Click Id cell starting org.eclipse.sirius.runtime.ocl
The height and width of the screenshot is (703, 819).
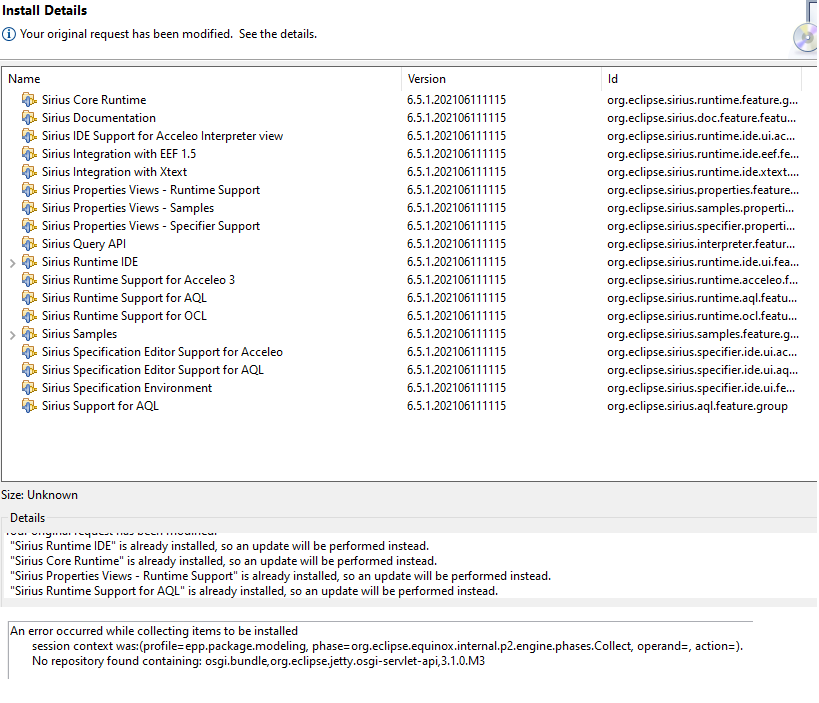click(702, 315)
